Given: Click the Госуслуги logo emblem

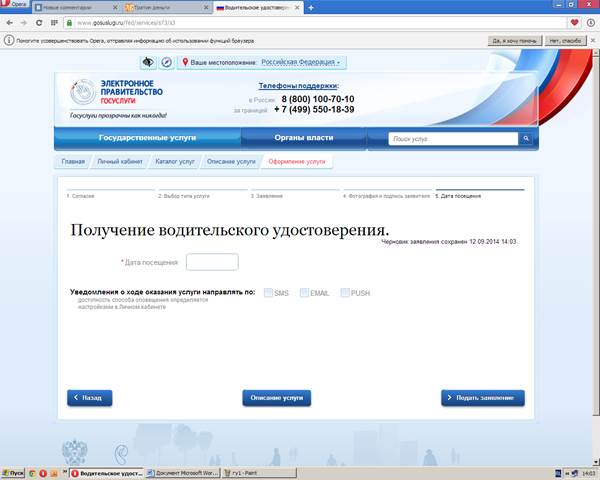Looking at the screenshot, I should click(x=83, y=92).
